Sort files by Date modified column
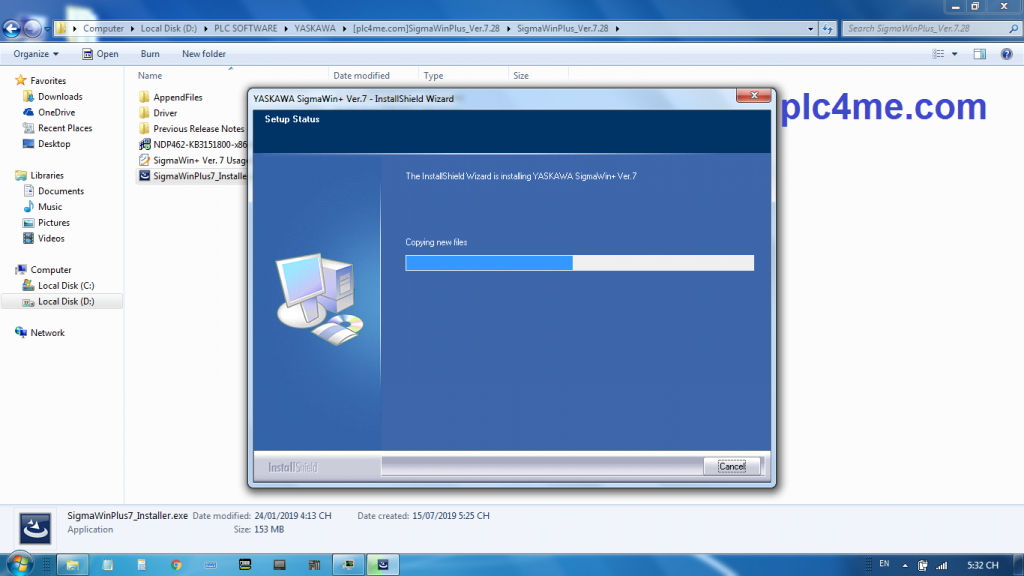Viewport: 1024px width, 576px height. (x=373, y=76)
